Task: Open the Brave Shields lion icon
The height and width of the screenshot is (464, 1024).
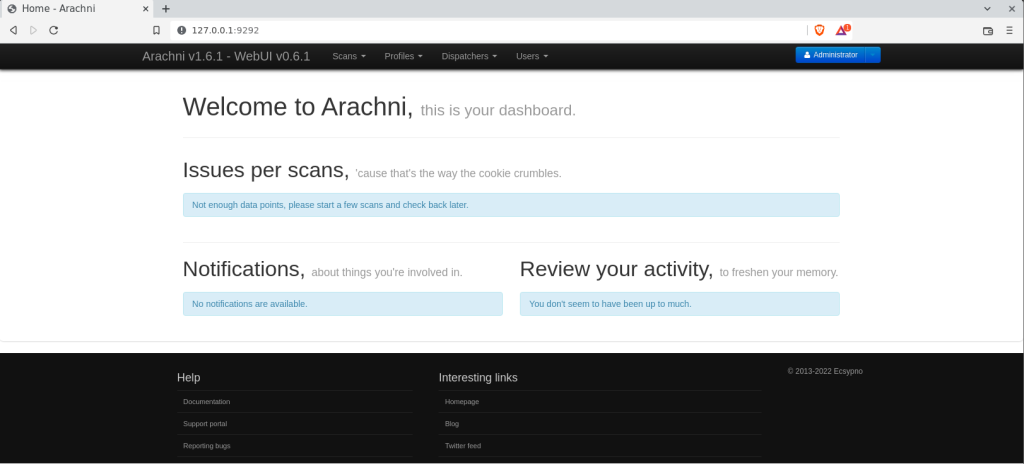Action: [820, 30]
